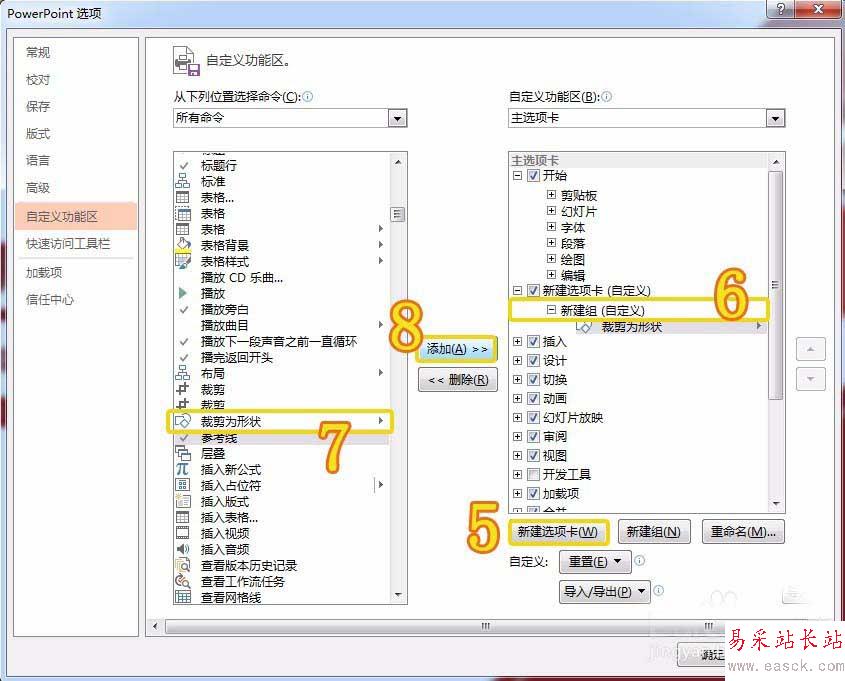Image resolution: width=845 pixels, height=681 pixels.
Task: Select 校对 in options sidebar
Action: pos(38,80)
